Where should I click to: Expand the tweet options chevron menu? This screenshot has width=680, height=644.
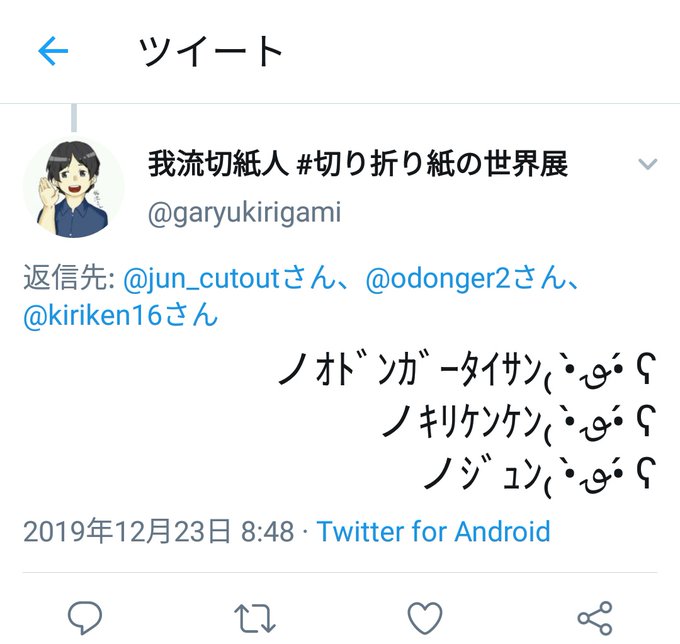(648, 163)
